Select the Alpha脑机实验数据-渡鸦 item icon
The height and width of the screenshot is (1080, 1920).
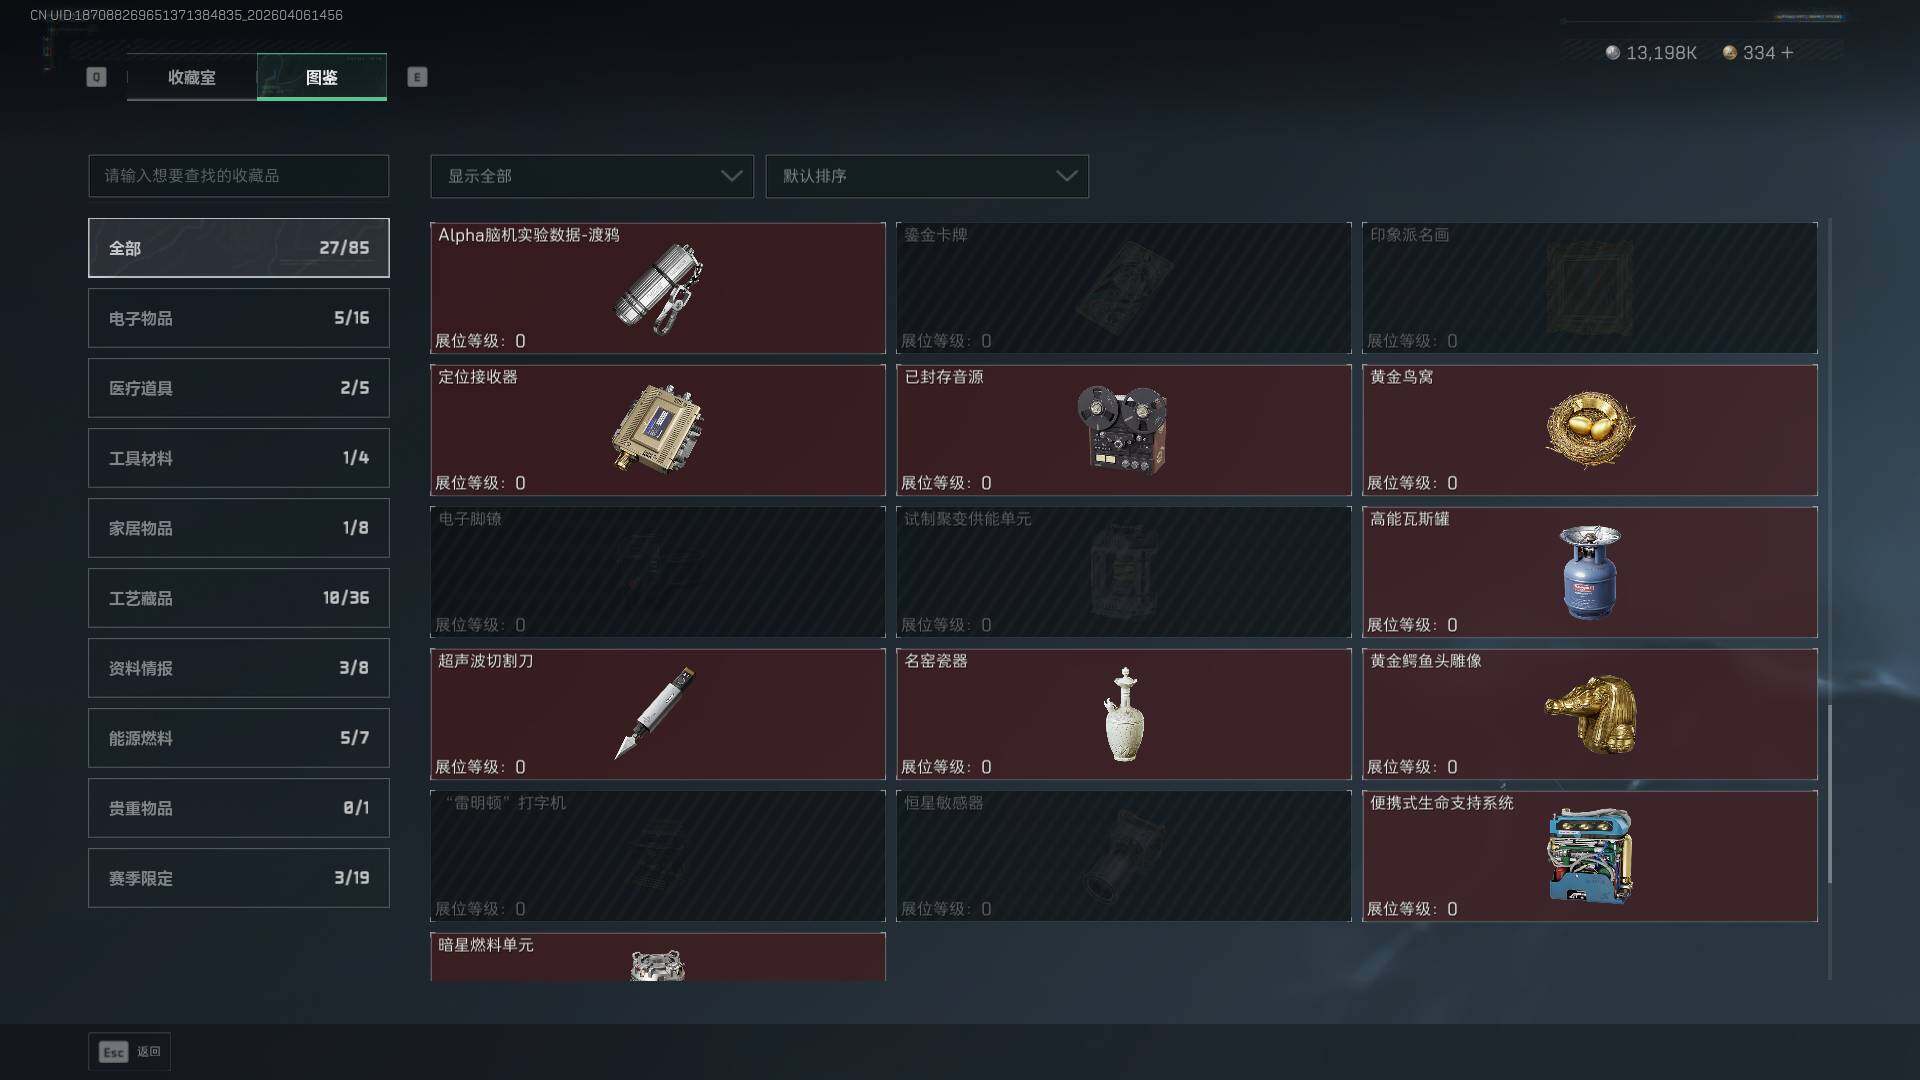(x=658, y=288)
